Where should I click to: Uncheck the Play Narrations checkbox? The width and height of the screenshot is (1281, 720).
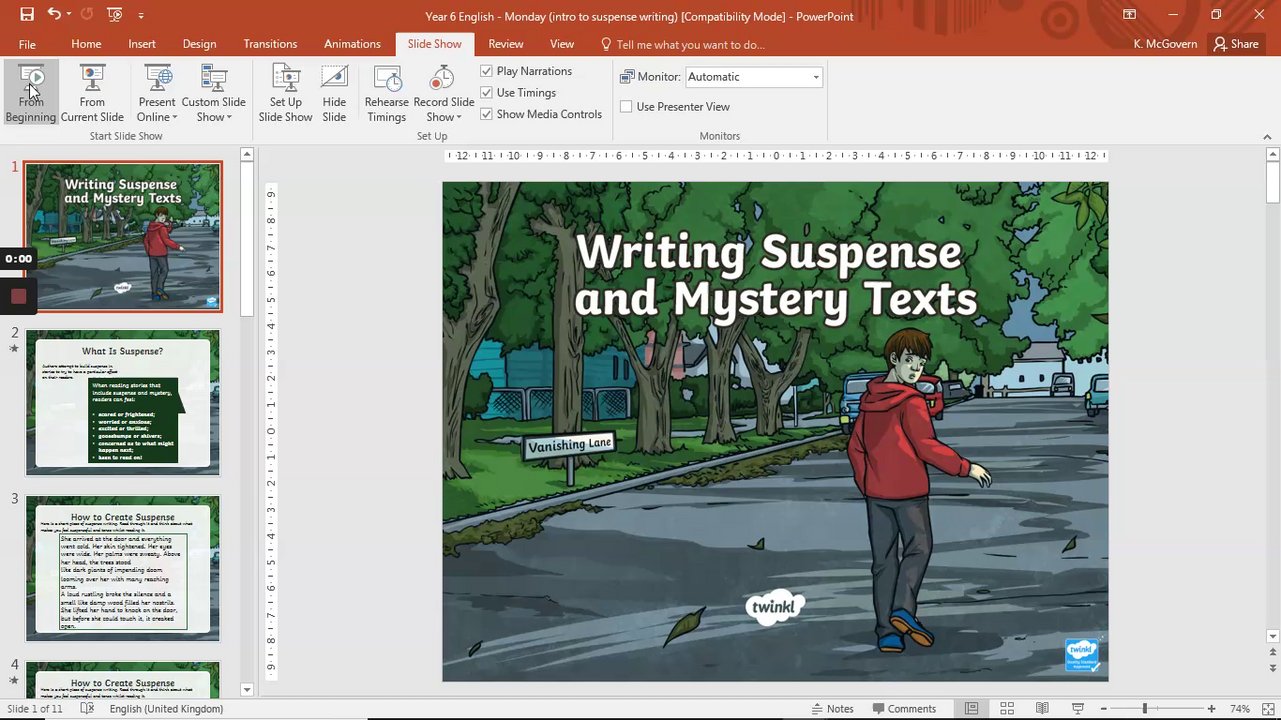[x=487, y=71]
